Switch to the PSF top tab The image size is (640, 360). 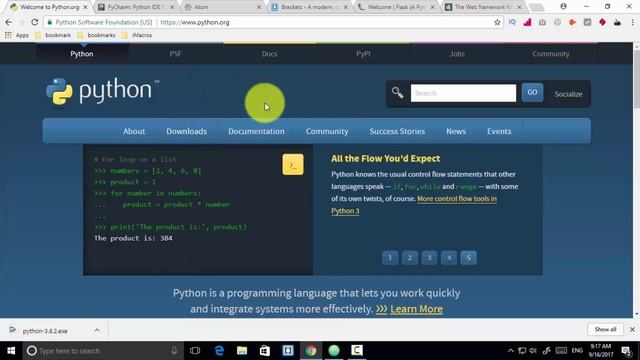point(176,53)
